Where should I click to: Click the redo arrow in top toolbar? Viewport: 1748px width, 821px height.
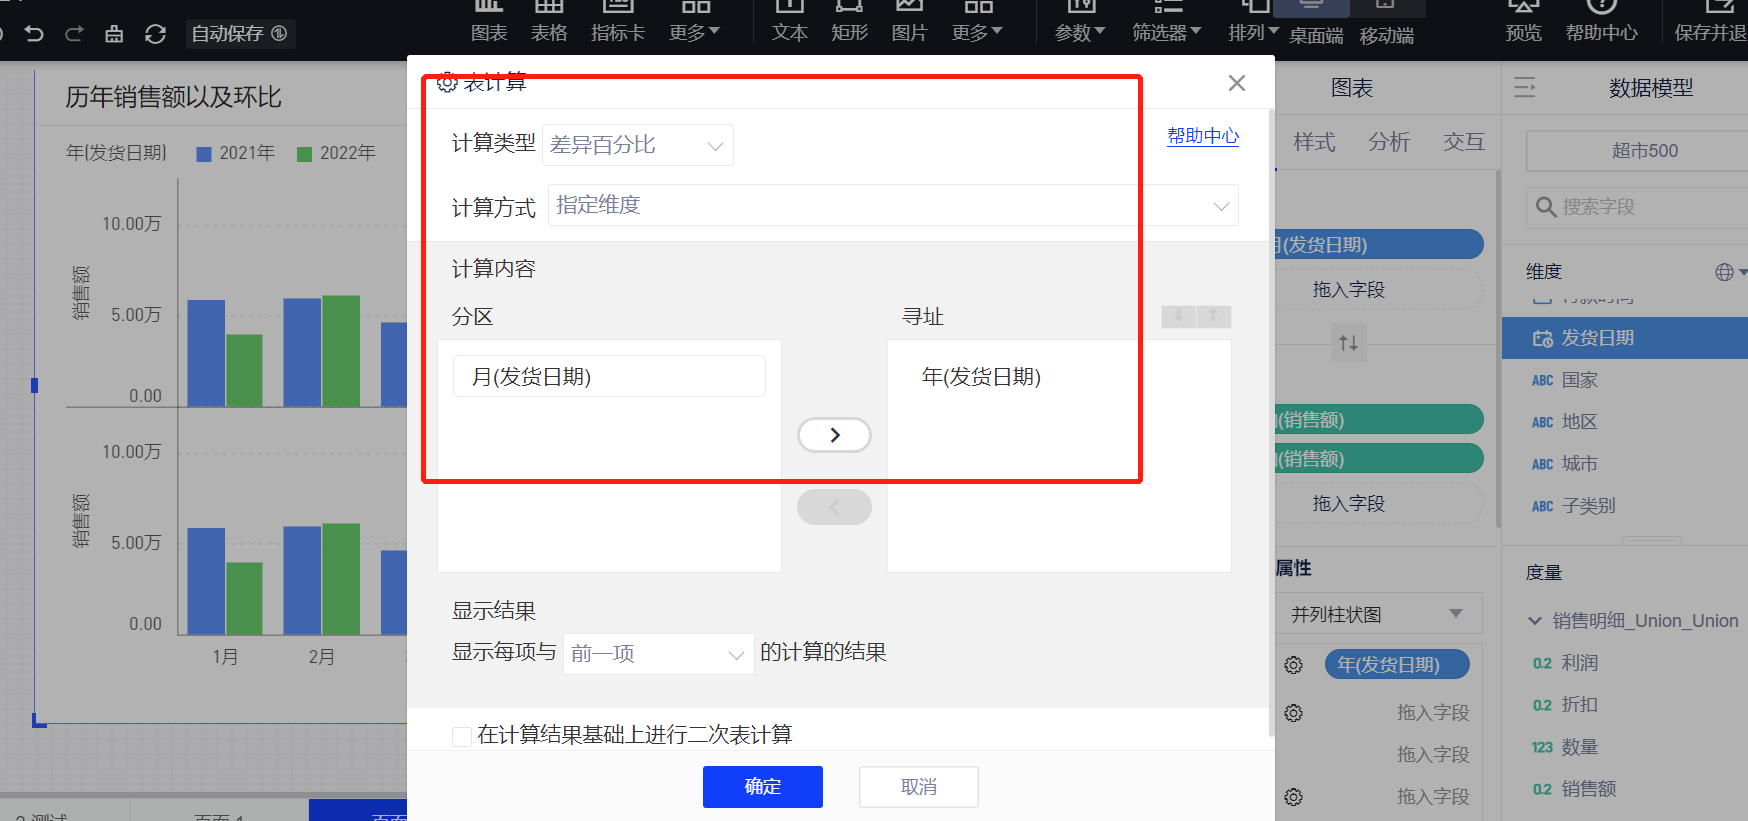(74, 34)
